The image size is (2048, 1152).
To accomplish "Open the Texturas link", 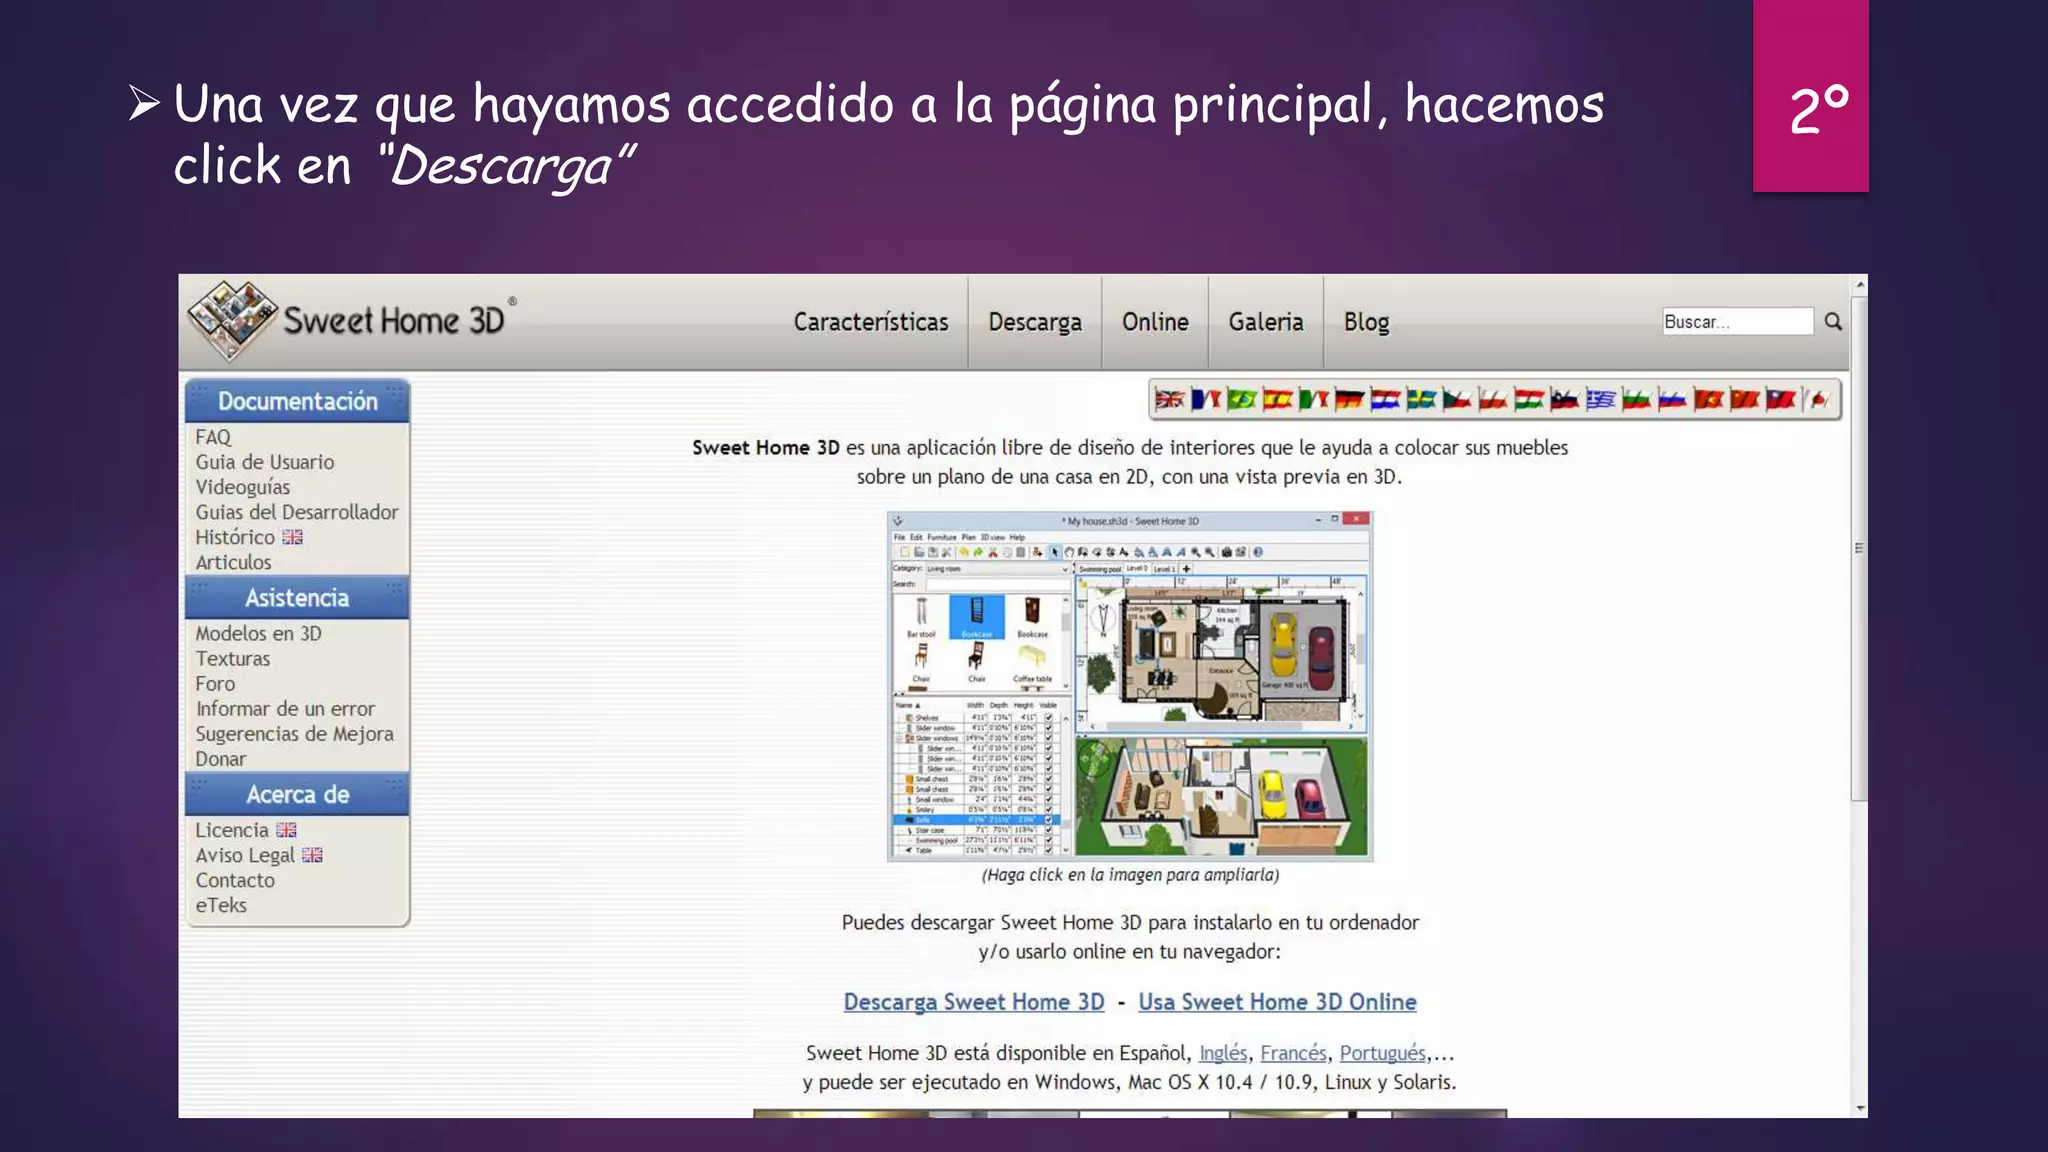I will point(233,659).
